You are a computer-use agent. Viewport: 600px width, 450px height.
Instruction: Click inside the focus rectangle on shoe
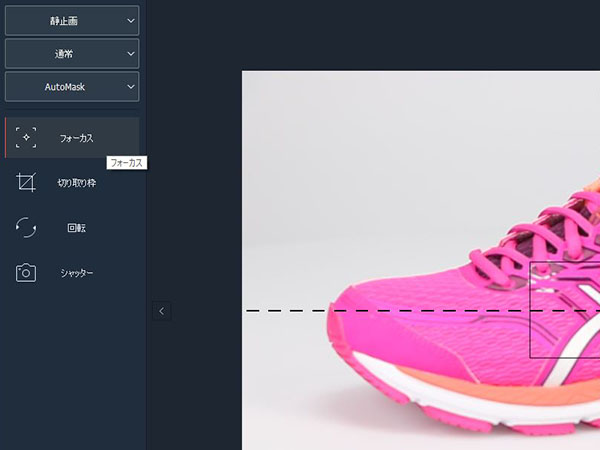pyautogui.click(x=565, y=330)
